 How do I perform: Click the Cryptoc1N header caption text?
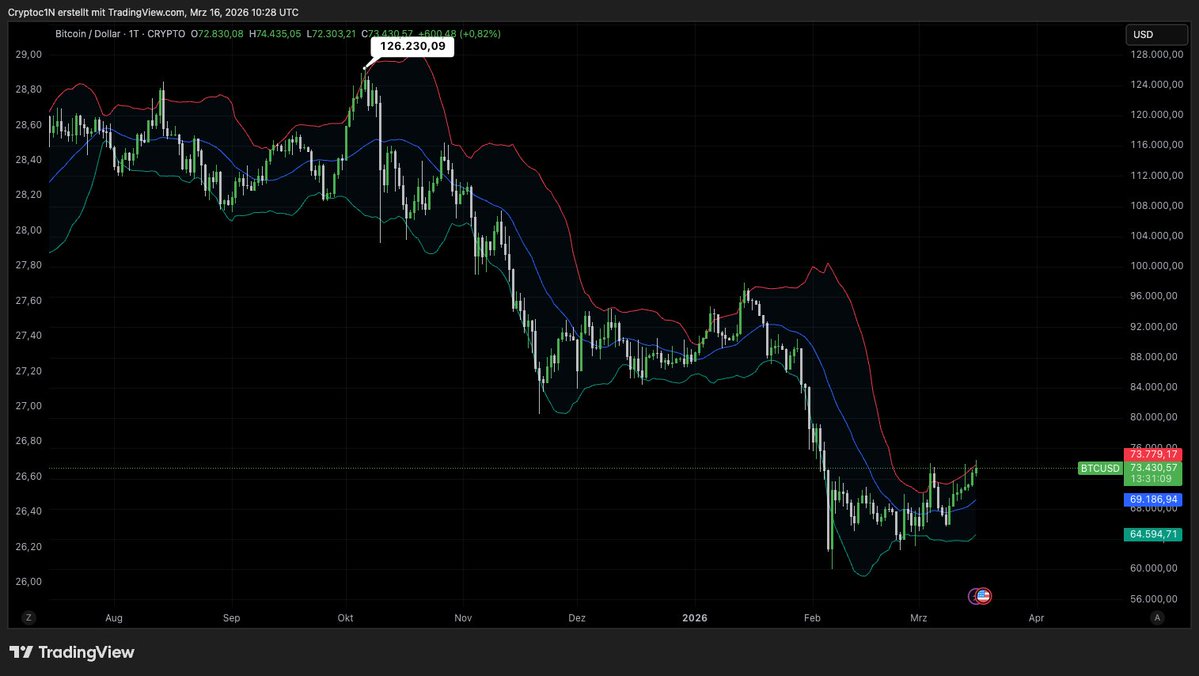click(153, 12)
